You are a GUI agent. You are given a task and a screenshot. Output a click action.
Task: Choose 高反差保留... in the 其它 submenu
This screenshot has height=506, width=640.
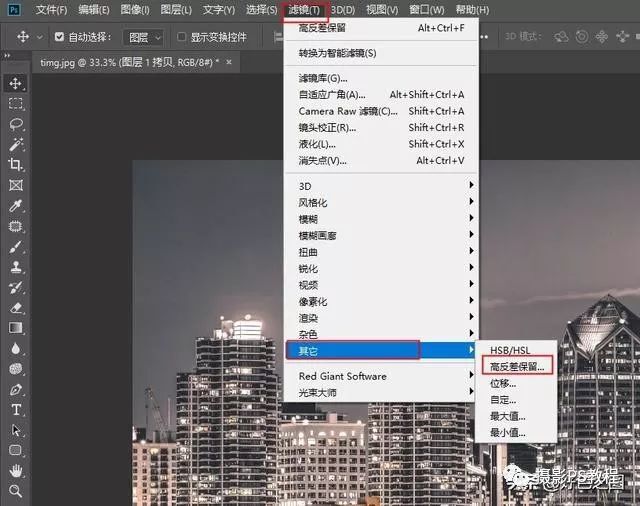(517, 367)
